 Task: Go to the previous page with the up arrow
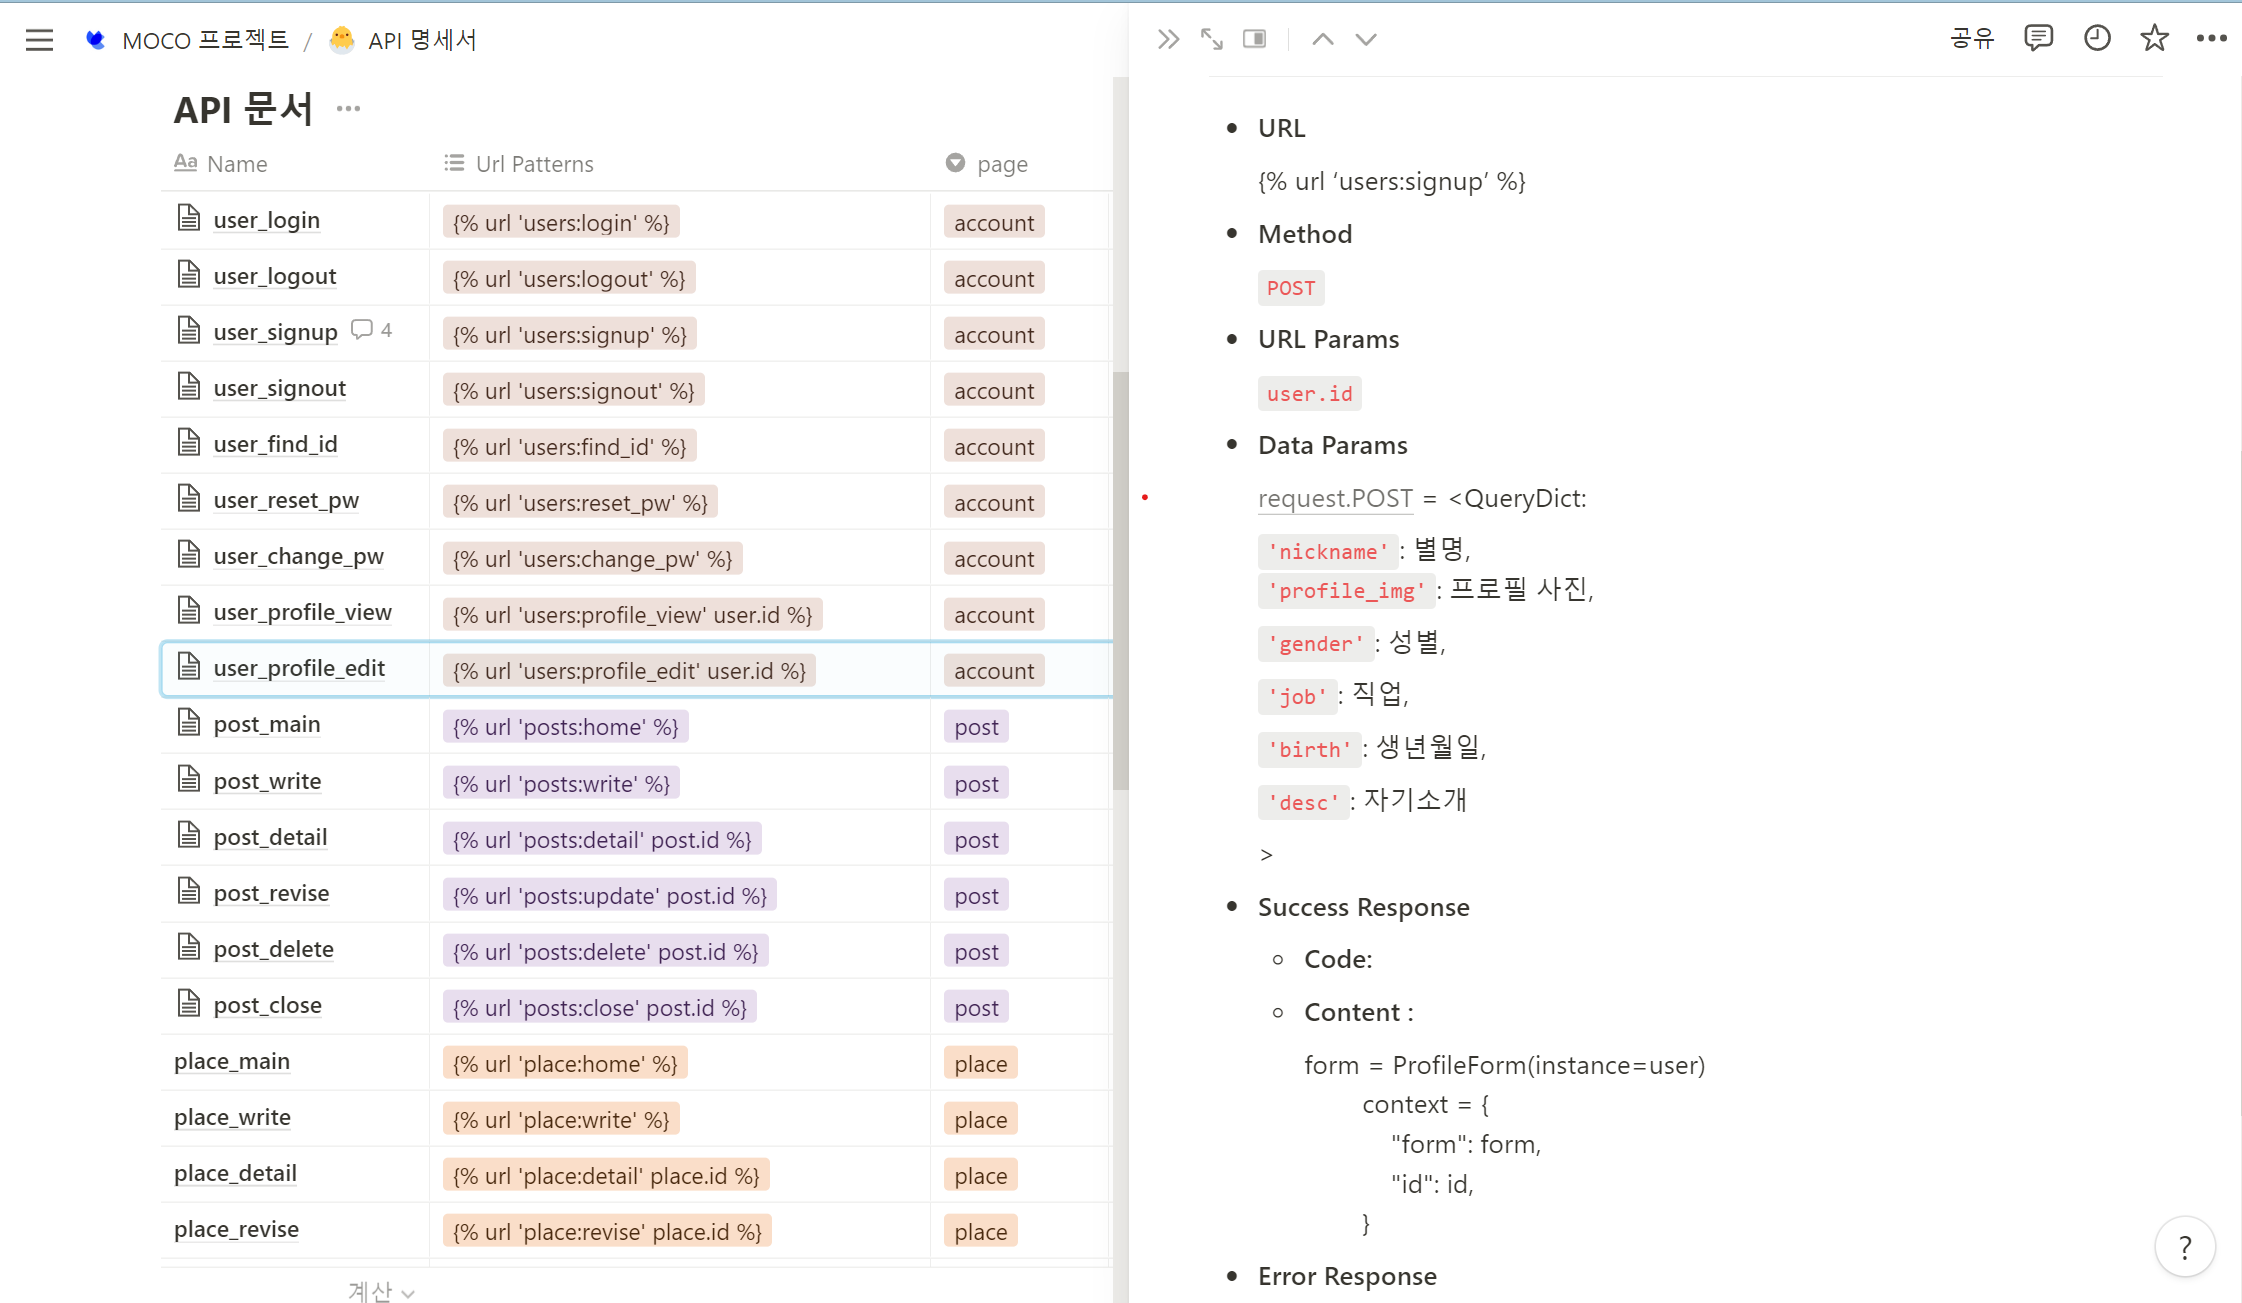tap(1322, 39)
